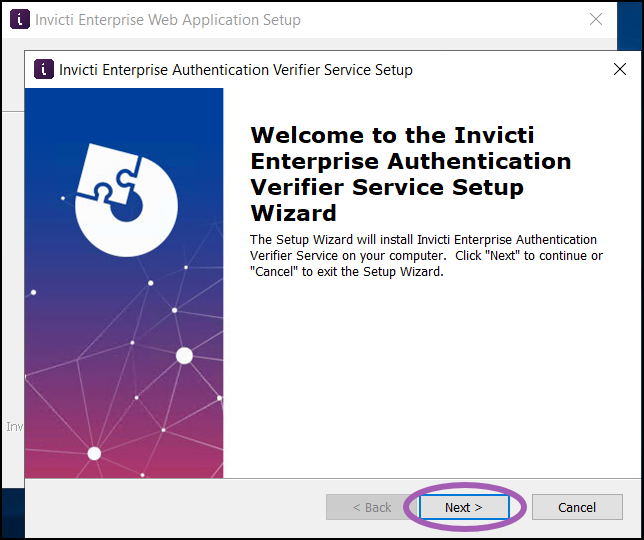Click the Invicti icon in Web Application Setup title bar
The height and width of the screenshot is (540, 644).
20,19
